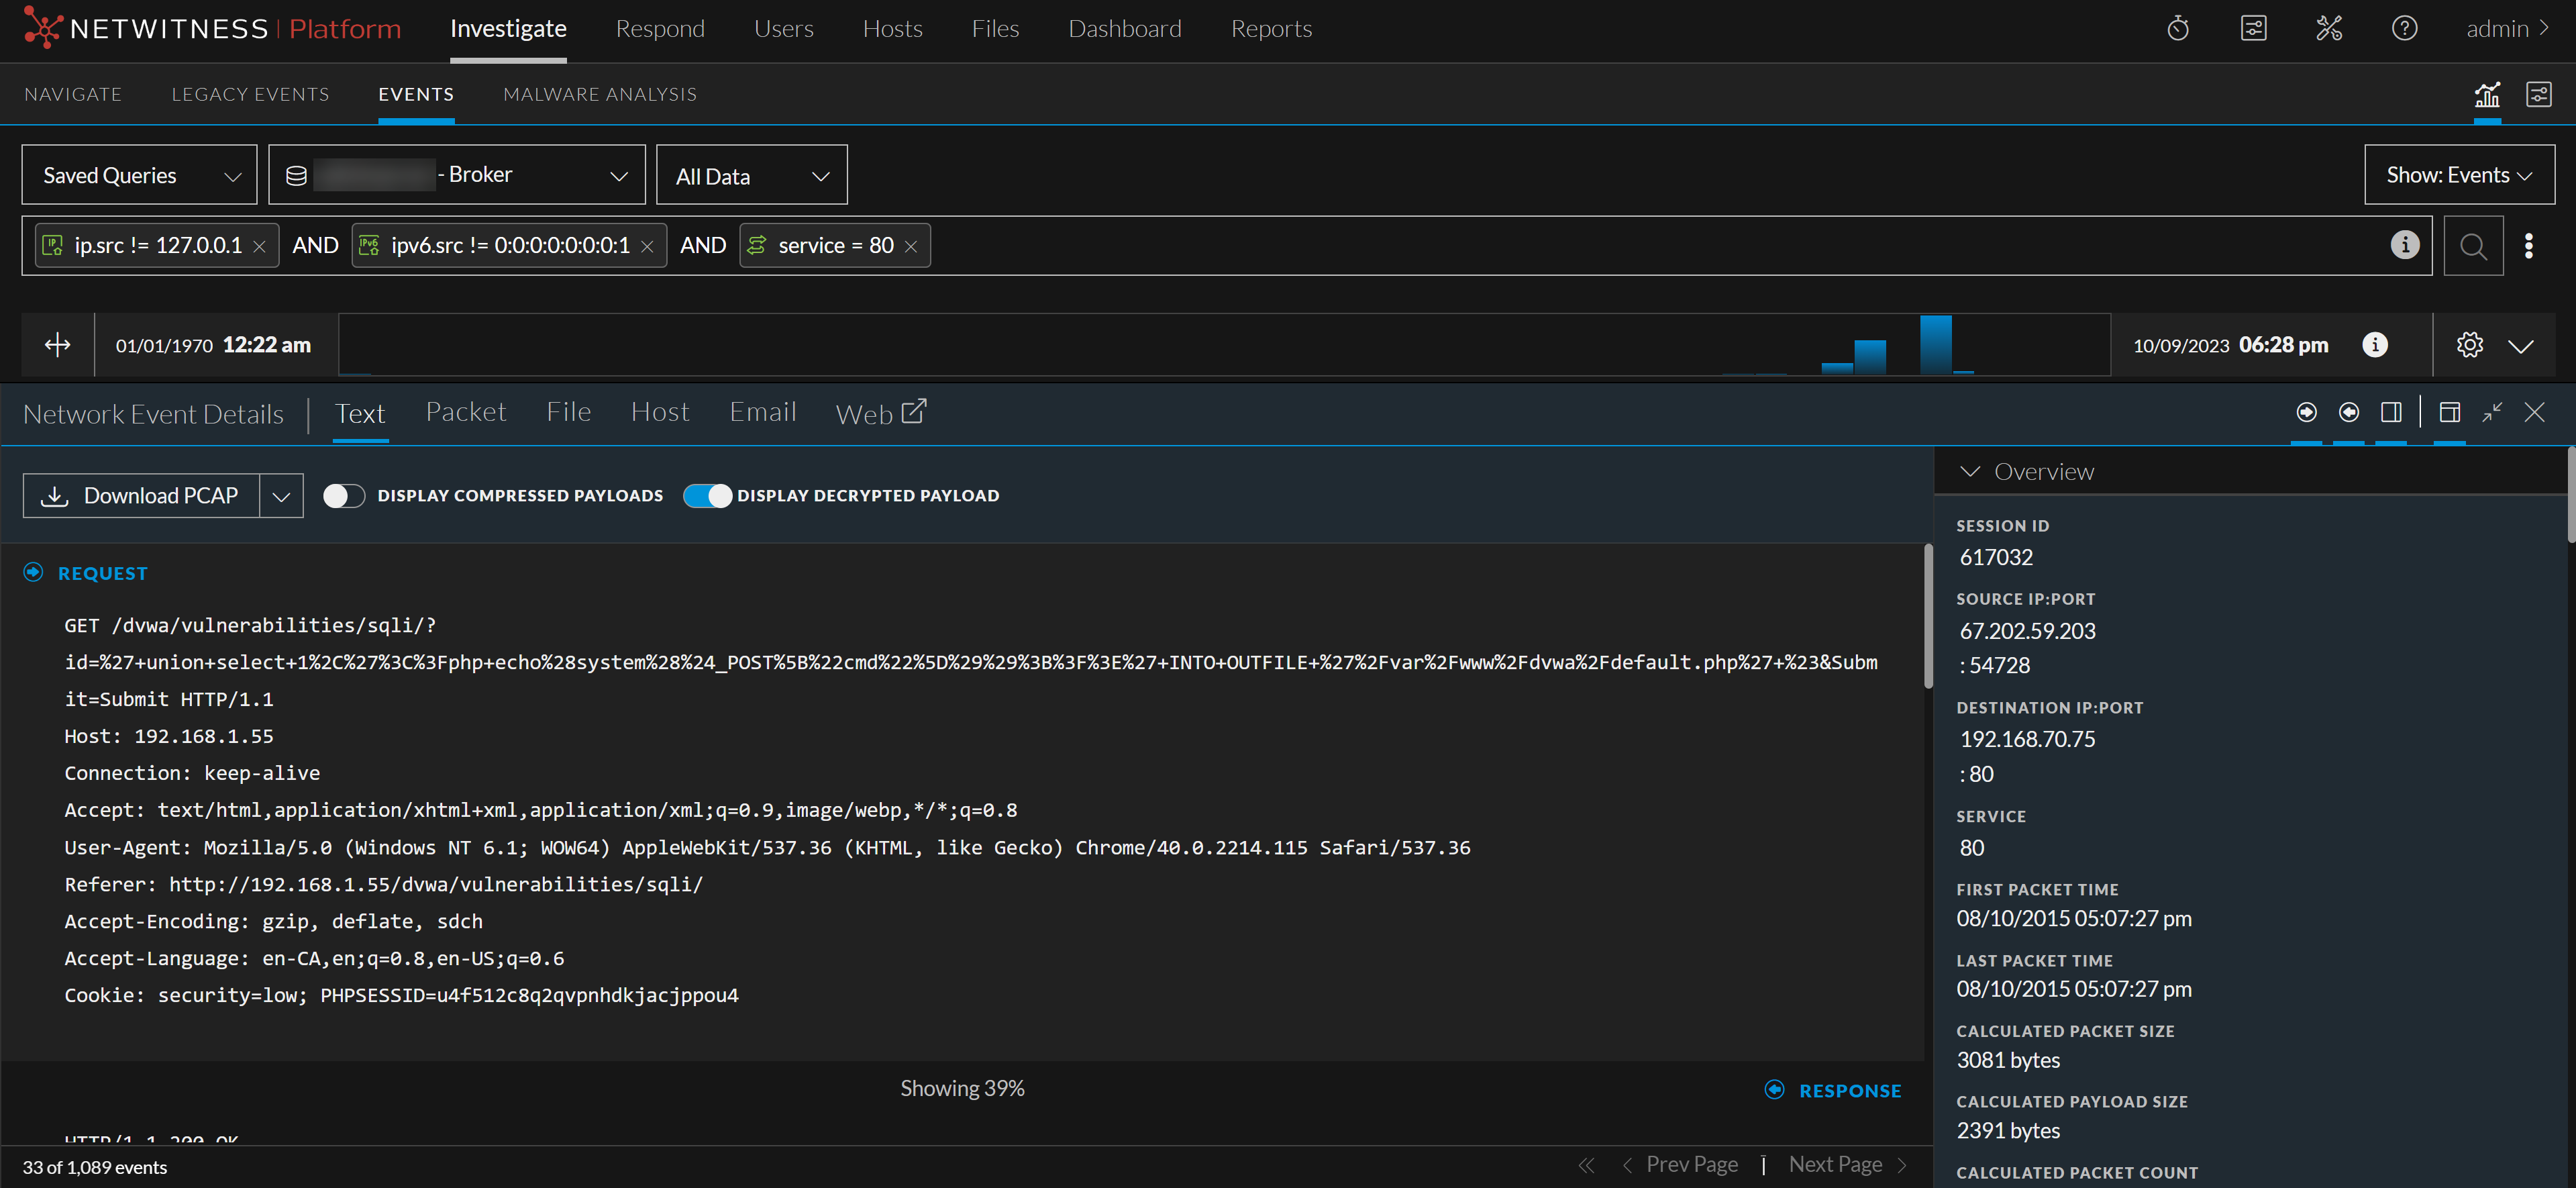Switch to the Packet tab
Image resolution: width=2576 pixels, height=1188 pixels.
coord(465,412)
